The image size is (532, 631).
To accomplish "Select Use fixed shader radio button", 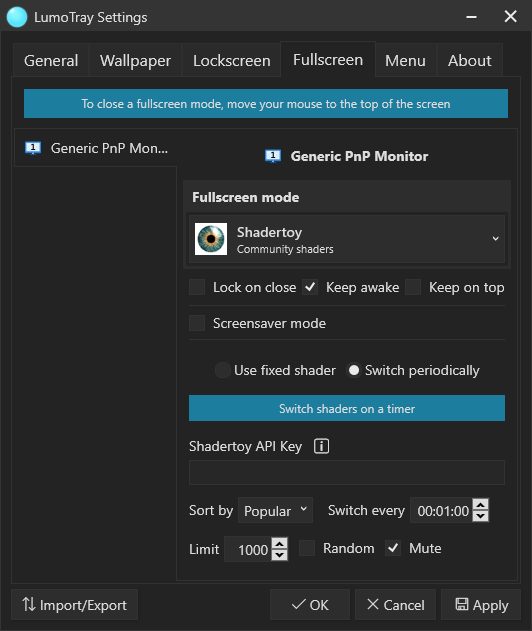I will [x=223, y=370].
